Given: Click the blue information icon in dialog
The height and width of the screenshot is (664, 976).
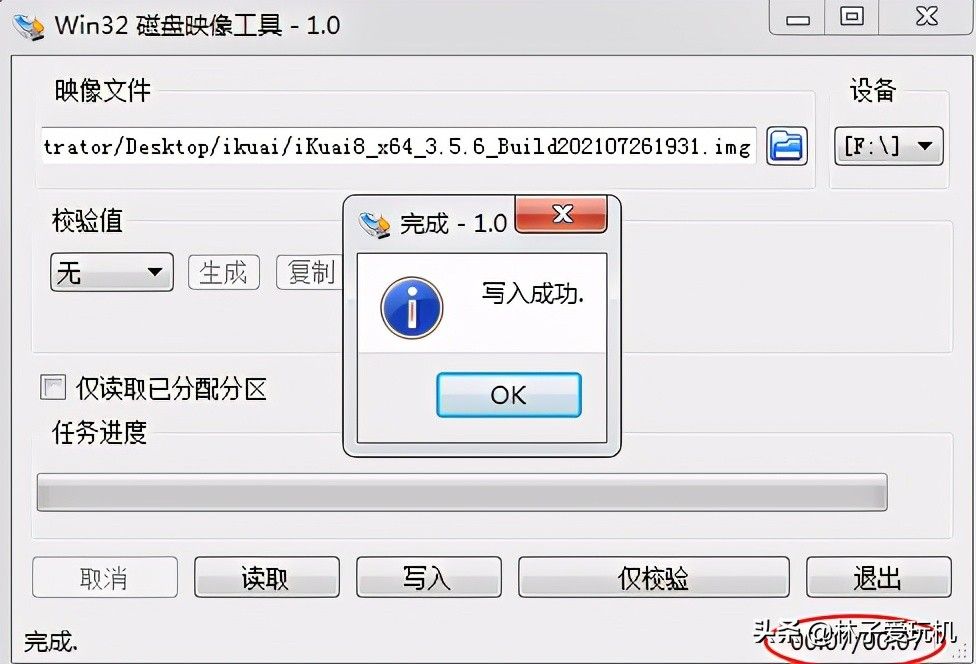Looking at the screenshot, I should (411, 307).
